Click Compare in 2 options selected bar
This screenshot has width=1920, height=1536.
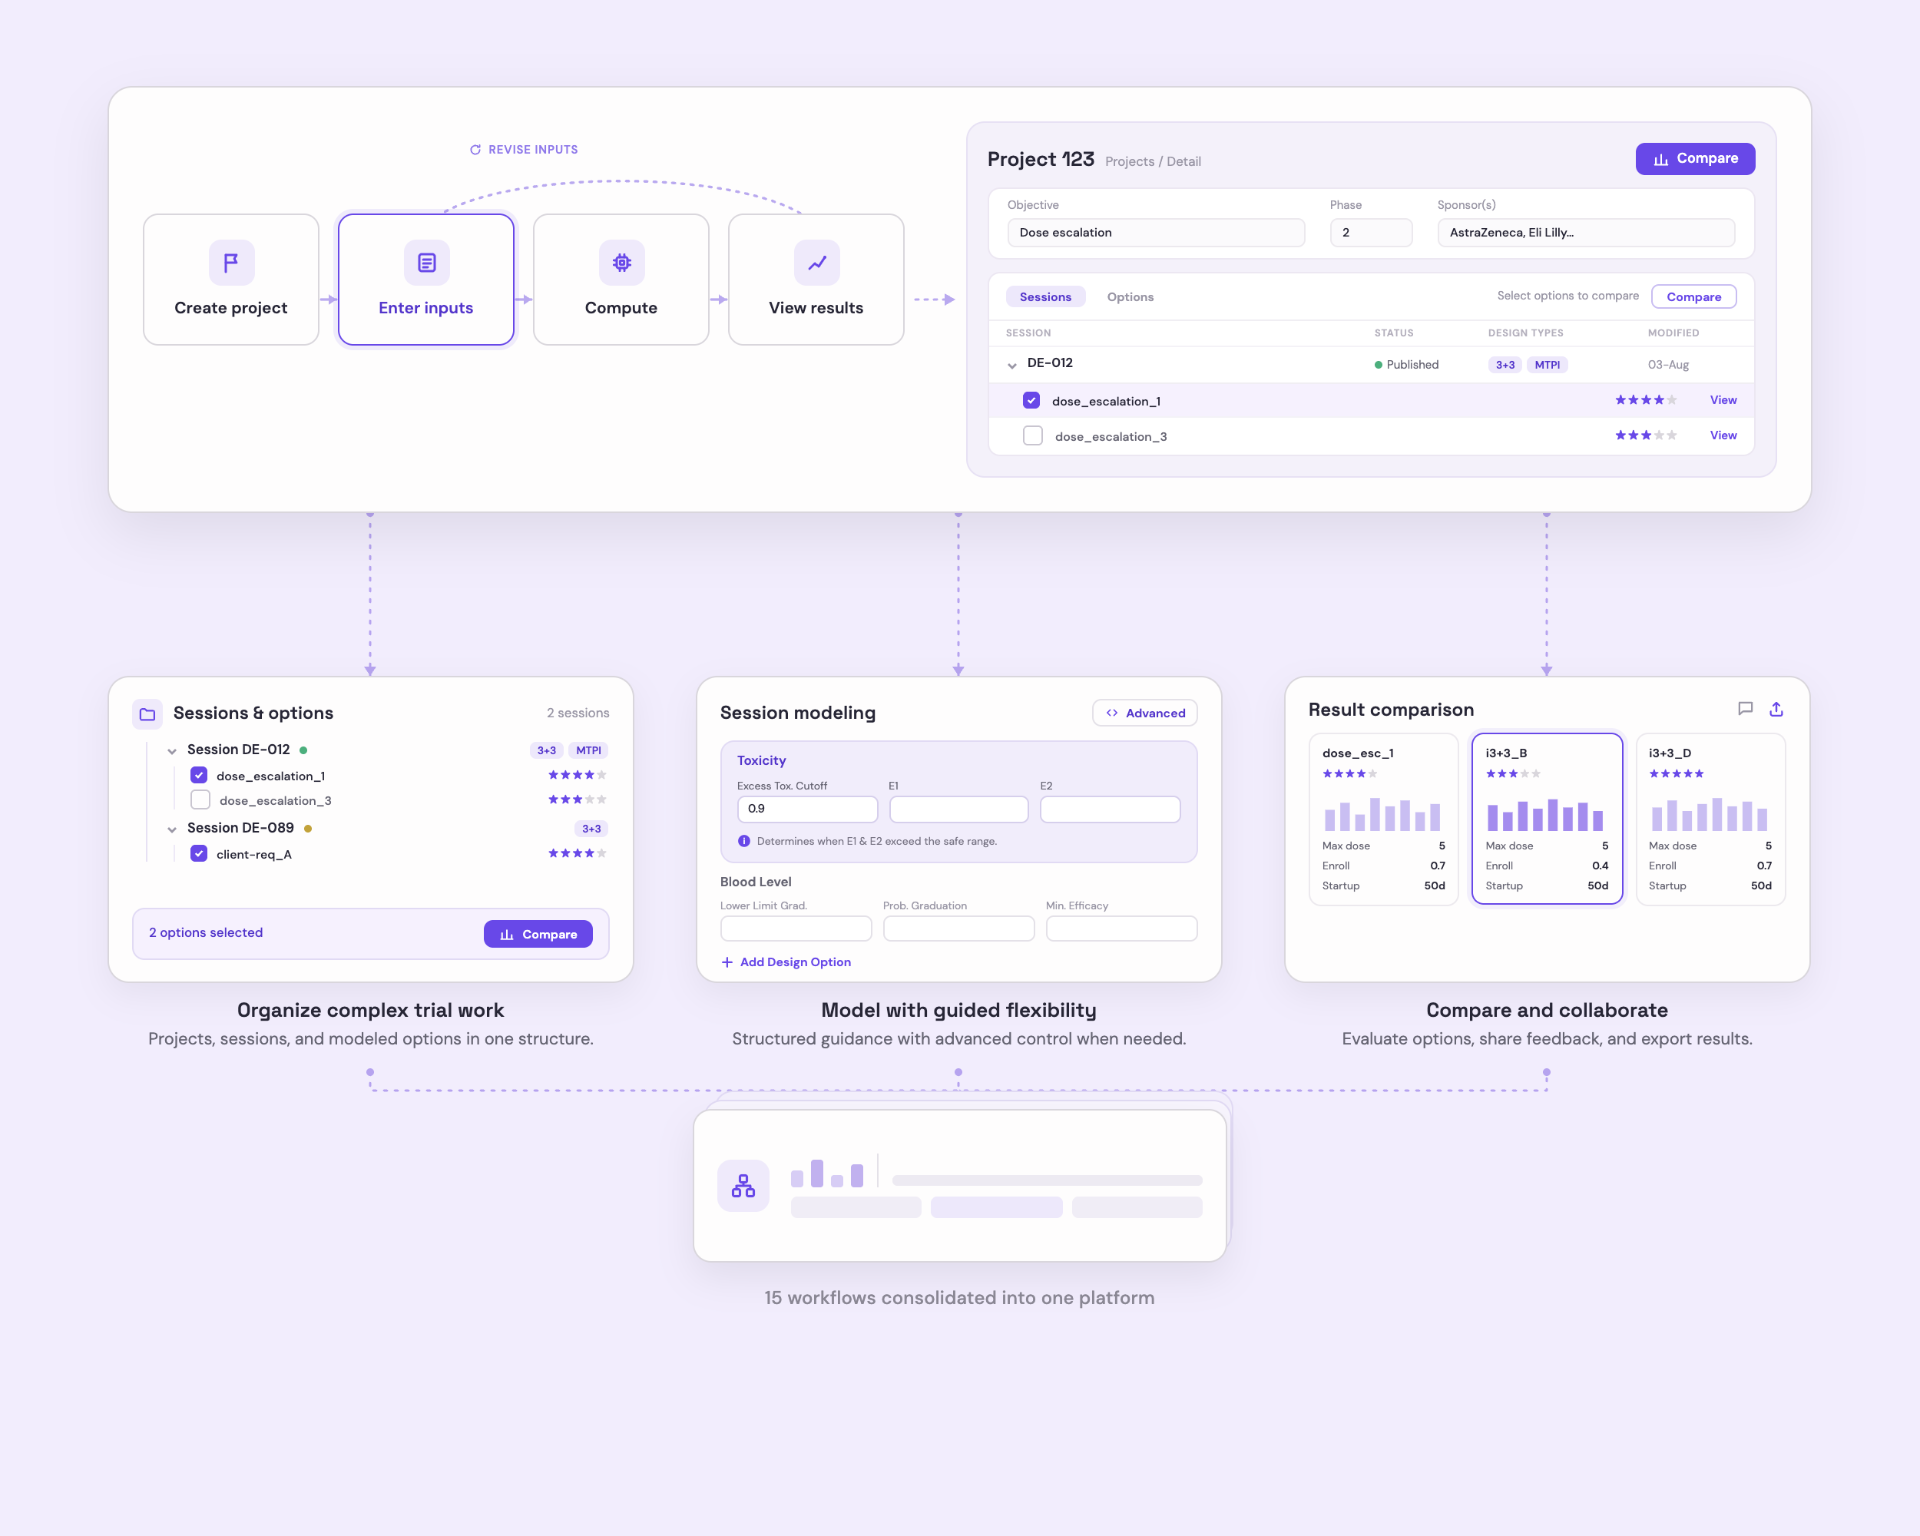click(x=538, y=934)
